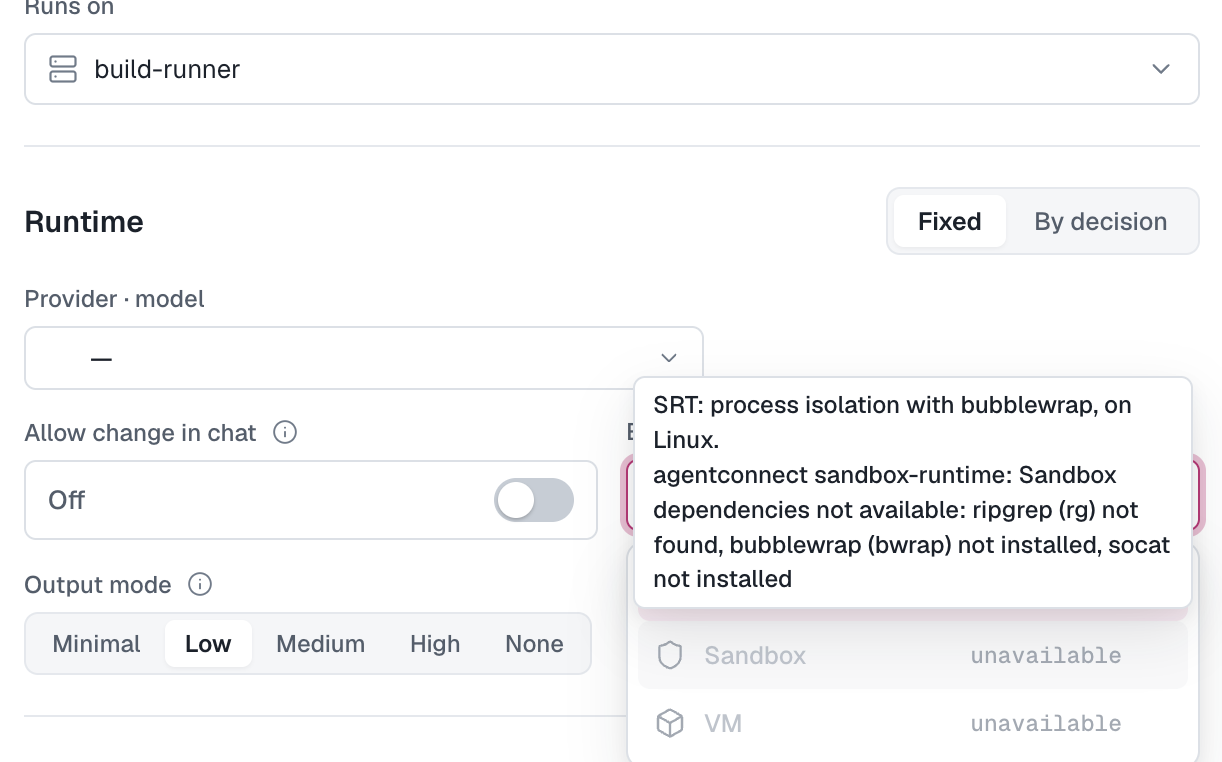The width and height of the screenshot is (1222, 762).
Task: Switch runtime to By decision
Action: click(x=1100, y=221)
